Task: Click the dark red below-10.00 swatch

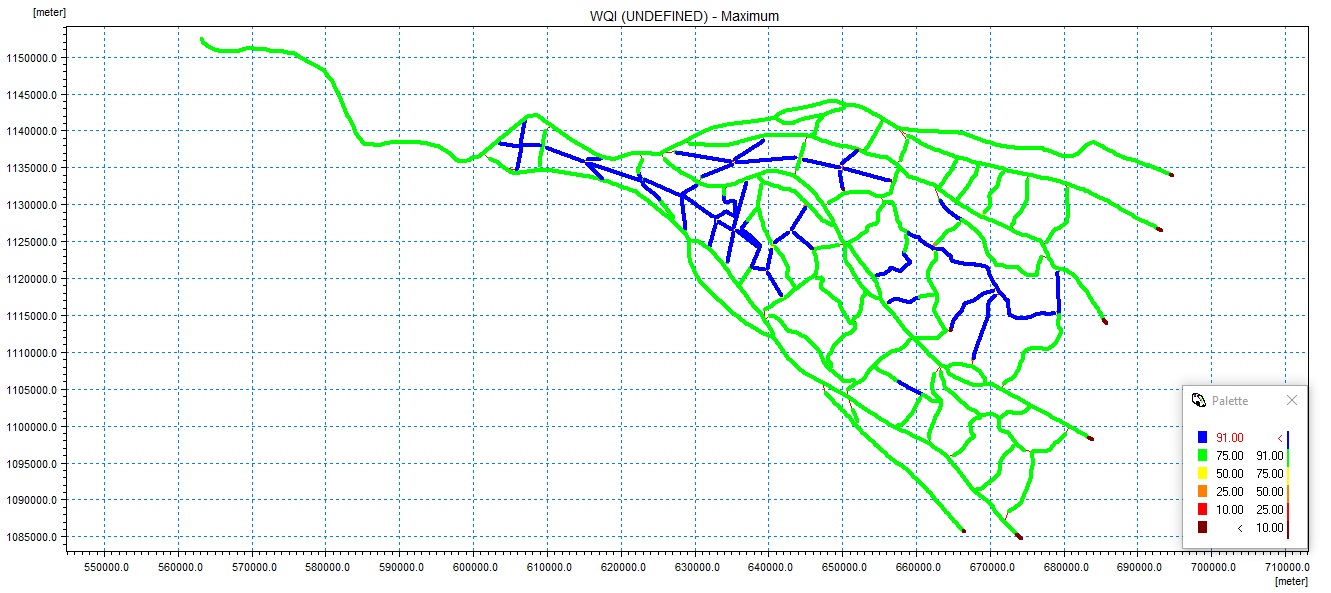Action: pos(1202,527)
